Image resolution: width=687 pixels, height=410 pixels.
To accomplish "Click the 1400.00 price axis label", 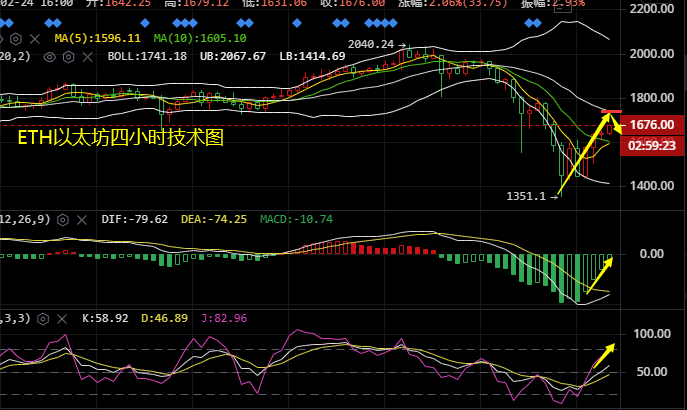I will click(x=652, y=186).
